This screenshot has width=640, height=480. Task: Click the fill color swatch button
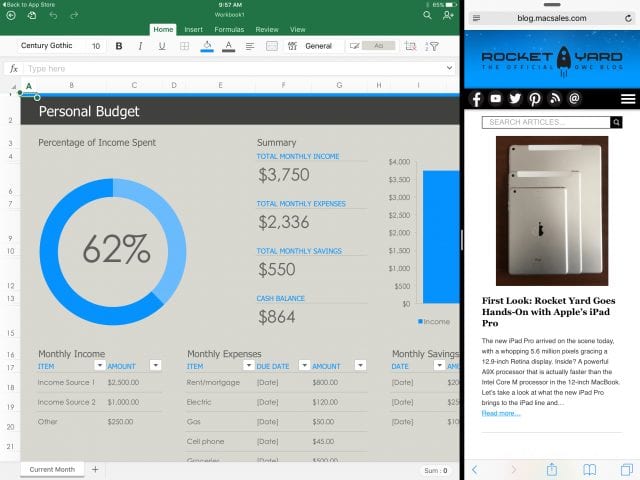[207, 46]
